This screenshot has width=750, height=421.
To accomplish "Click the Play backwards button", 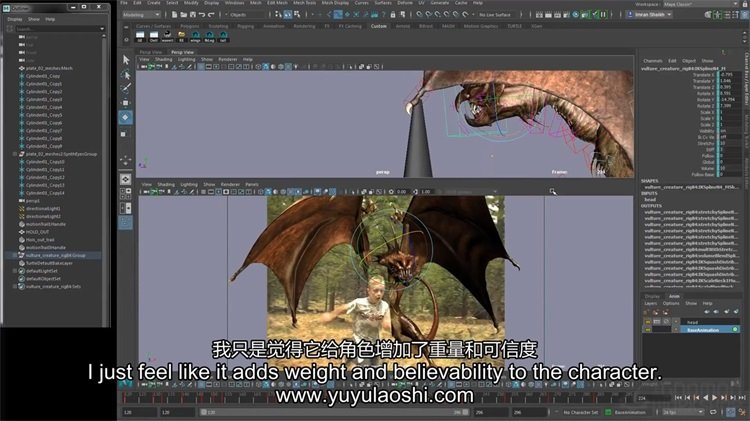I will (706, 398).
